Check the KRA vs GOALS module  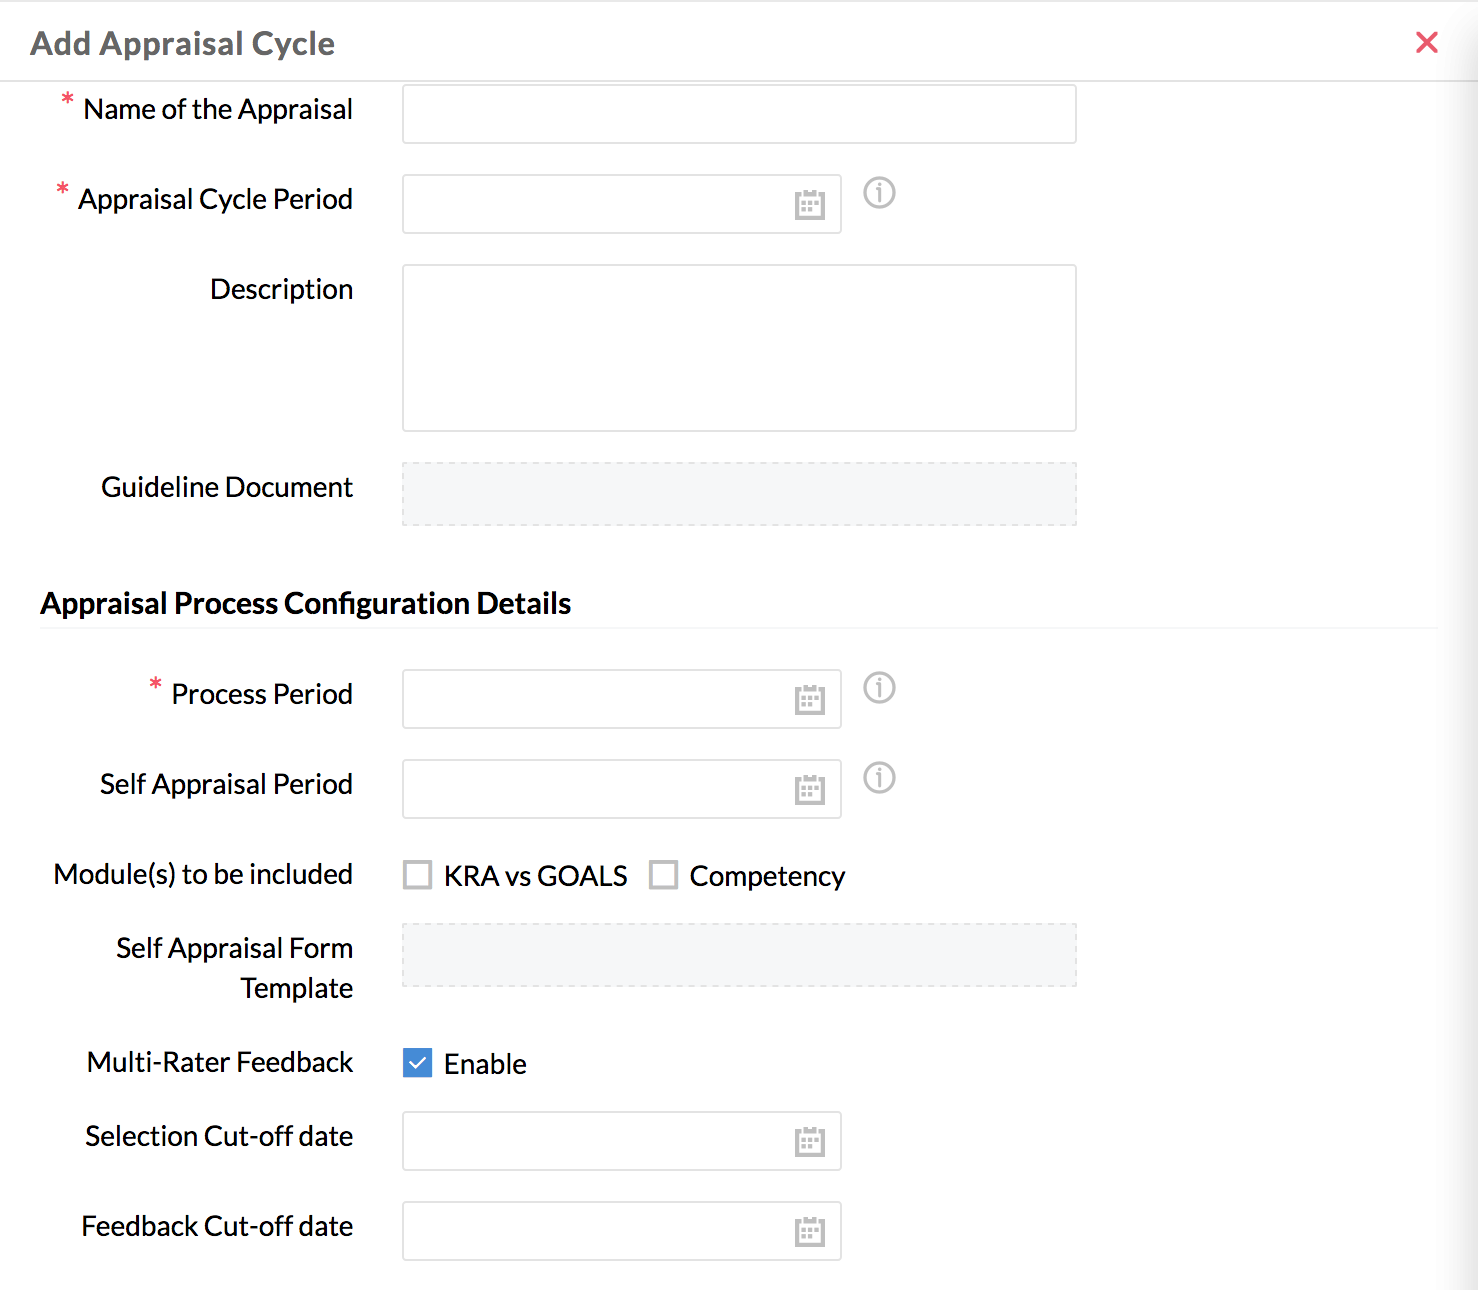[418, 875]
